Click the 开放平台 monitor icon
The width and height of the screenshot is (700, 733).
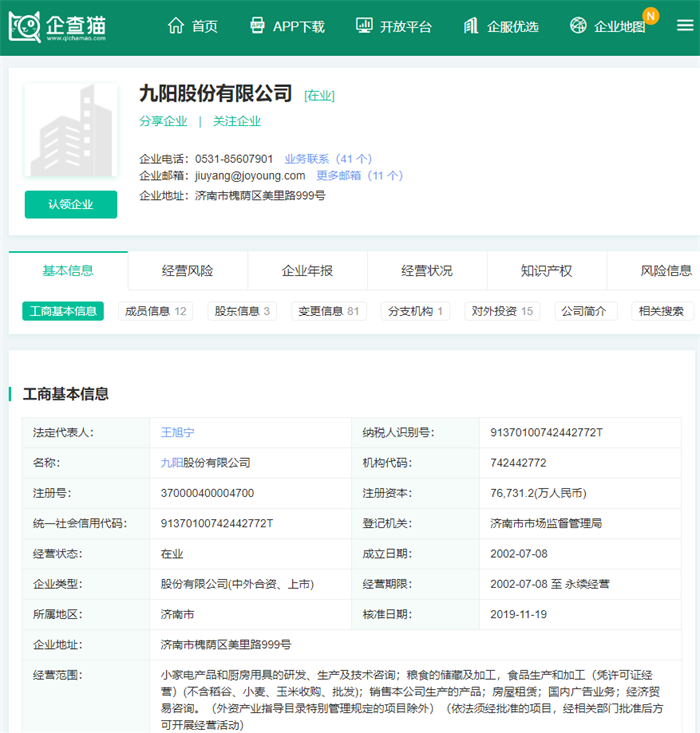(364, 25)
